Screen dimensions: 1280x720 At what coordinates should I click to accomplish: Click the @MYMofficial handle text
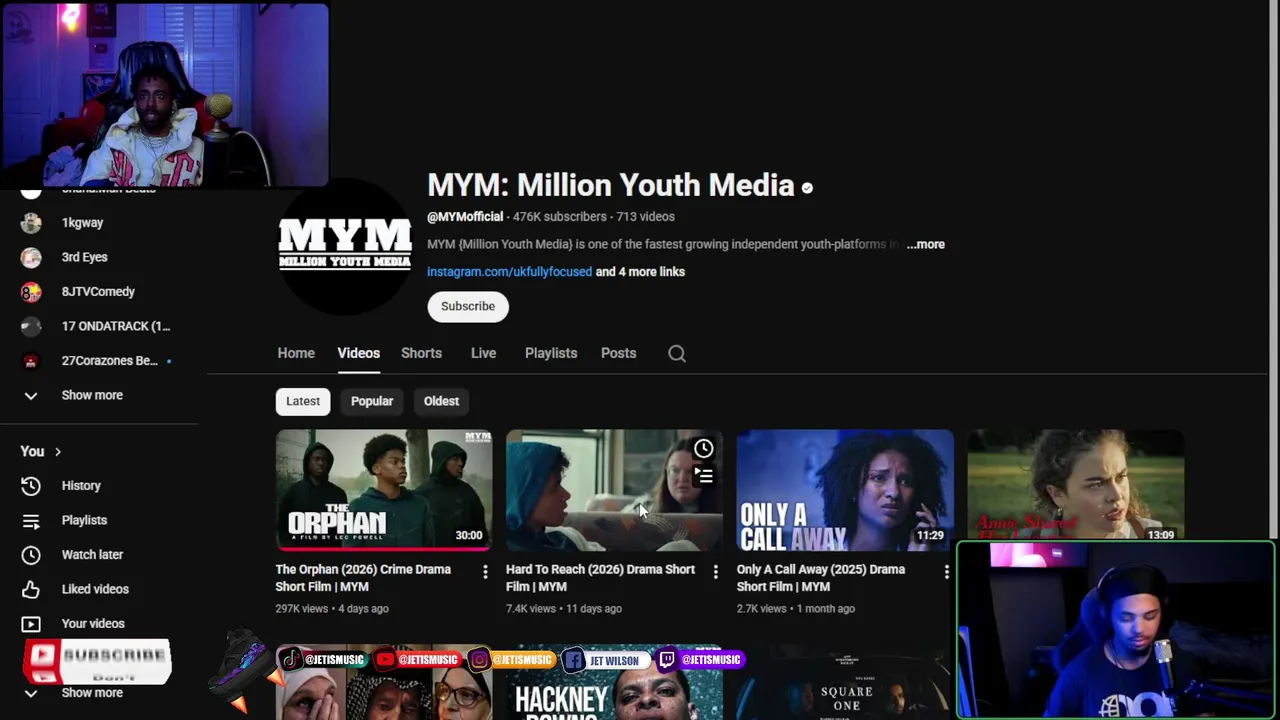tap(465, 217)
